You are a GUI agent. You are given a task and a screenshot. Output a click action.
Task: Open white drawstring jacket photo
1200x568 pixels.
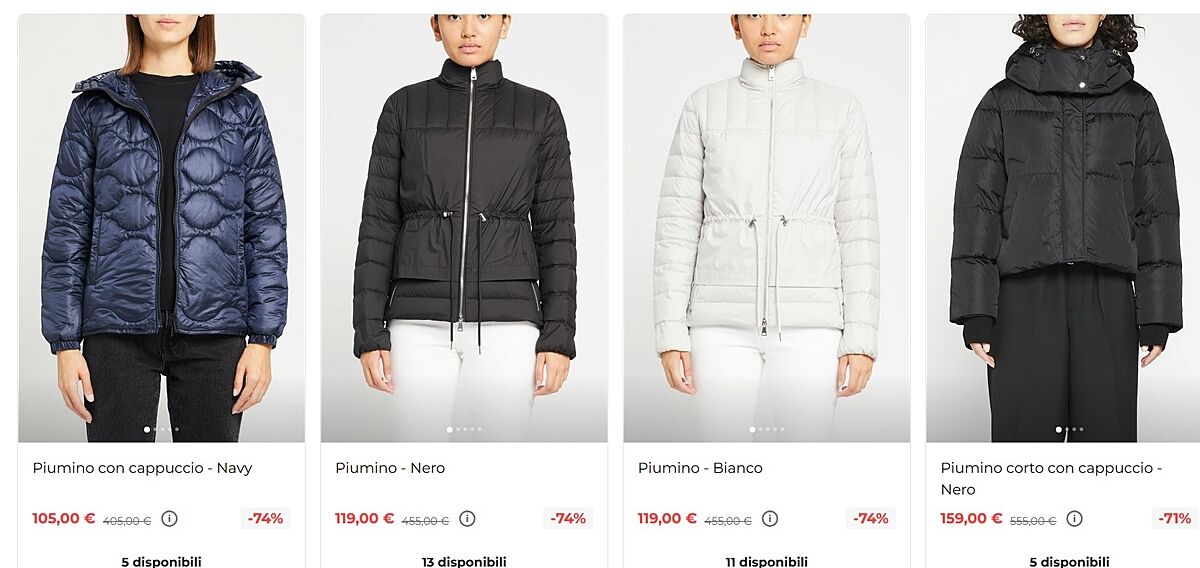coord(767,228)
